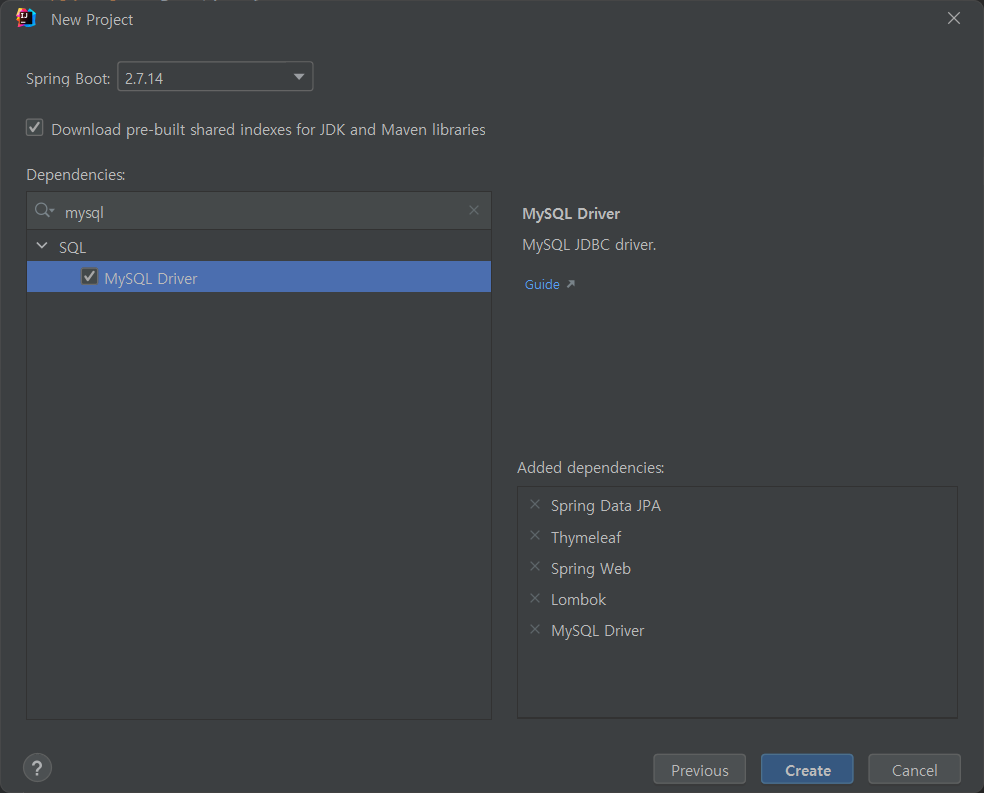Select MySQL Driver in added dependencies list
The image size is (984, 793).
point(597,631)
